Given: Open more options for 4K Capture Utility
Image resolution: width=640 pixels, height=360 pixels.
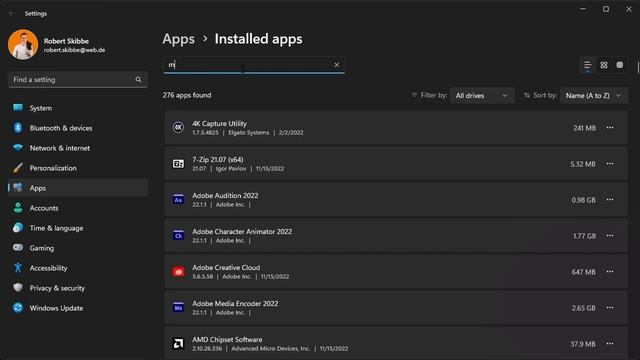Looking at the screenshot, I should pyautogui.click(x=610, y=128).
